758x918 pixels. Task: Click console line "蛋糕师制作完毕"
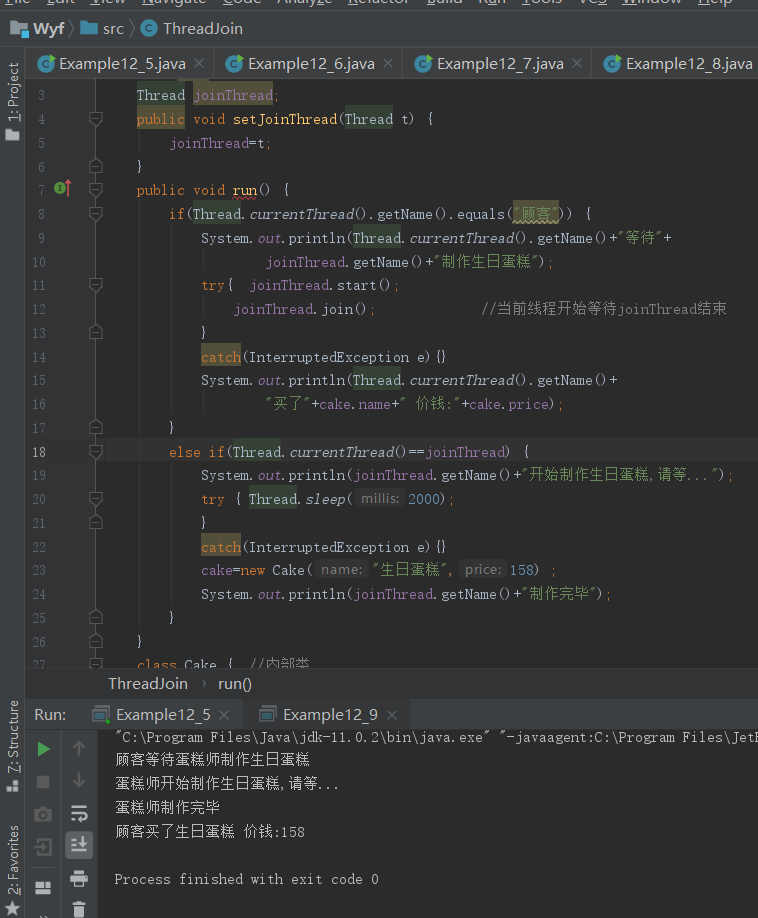click(x=167, y=807)
